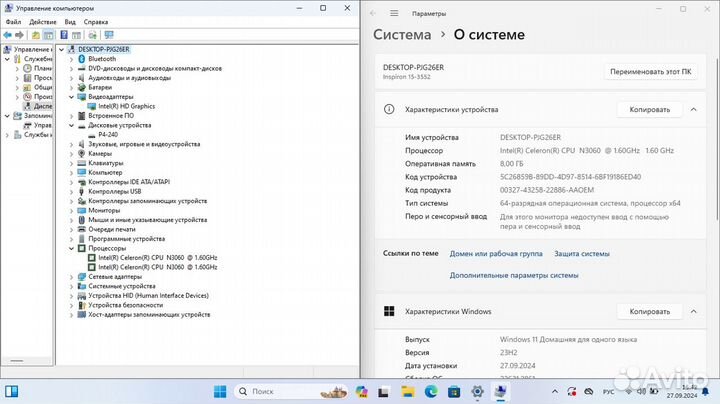The height and width of the screenshot is (404, 720).
Task: Select Хост-адаптеры запоминающих устройств item
Action: 149,314
